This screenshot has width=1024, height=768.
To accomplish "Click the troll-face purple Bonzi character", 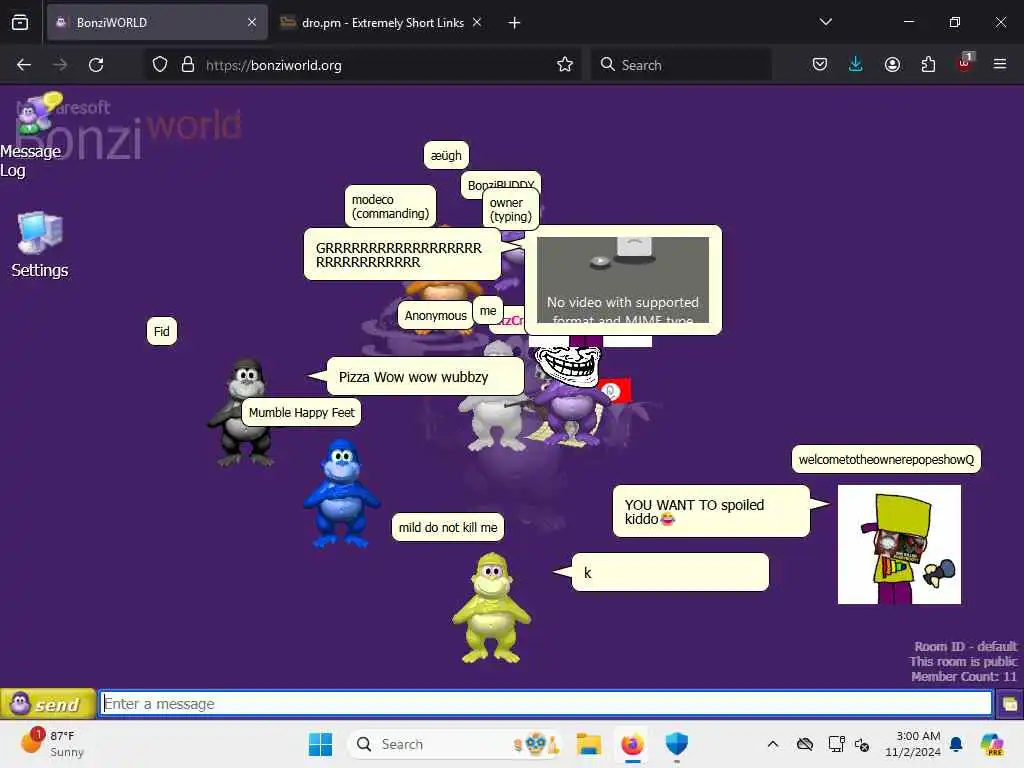I will coord(571,396).
